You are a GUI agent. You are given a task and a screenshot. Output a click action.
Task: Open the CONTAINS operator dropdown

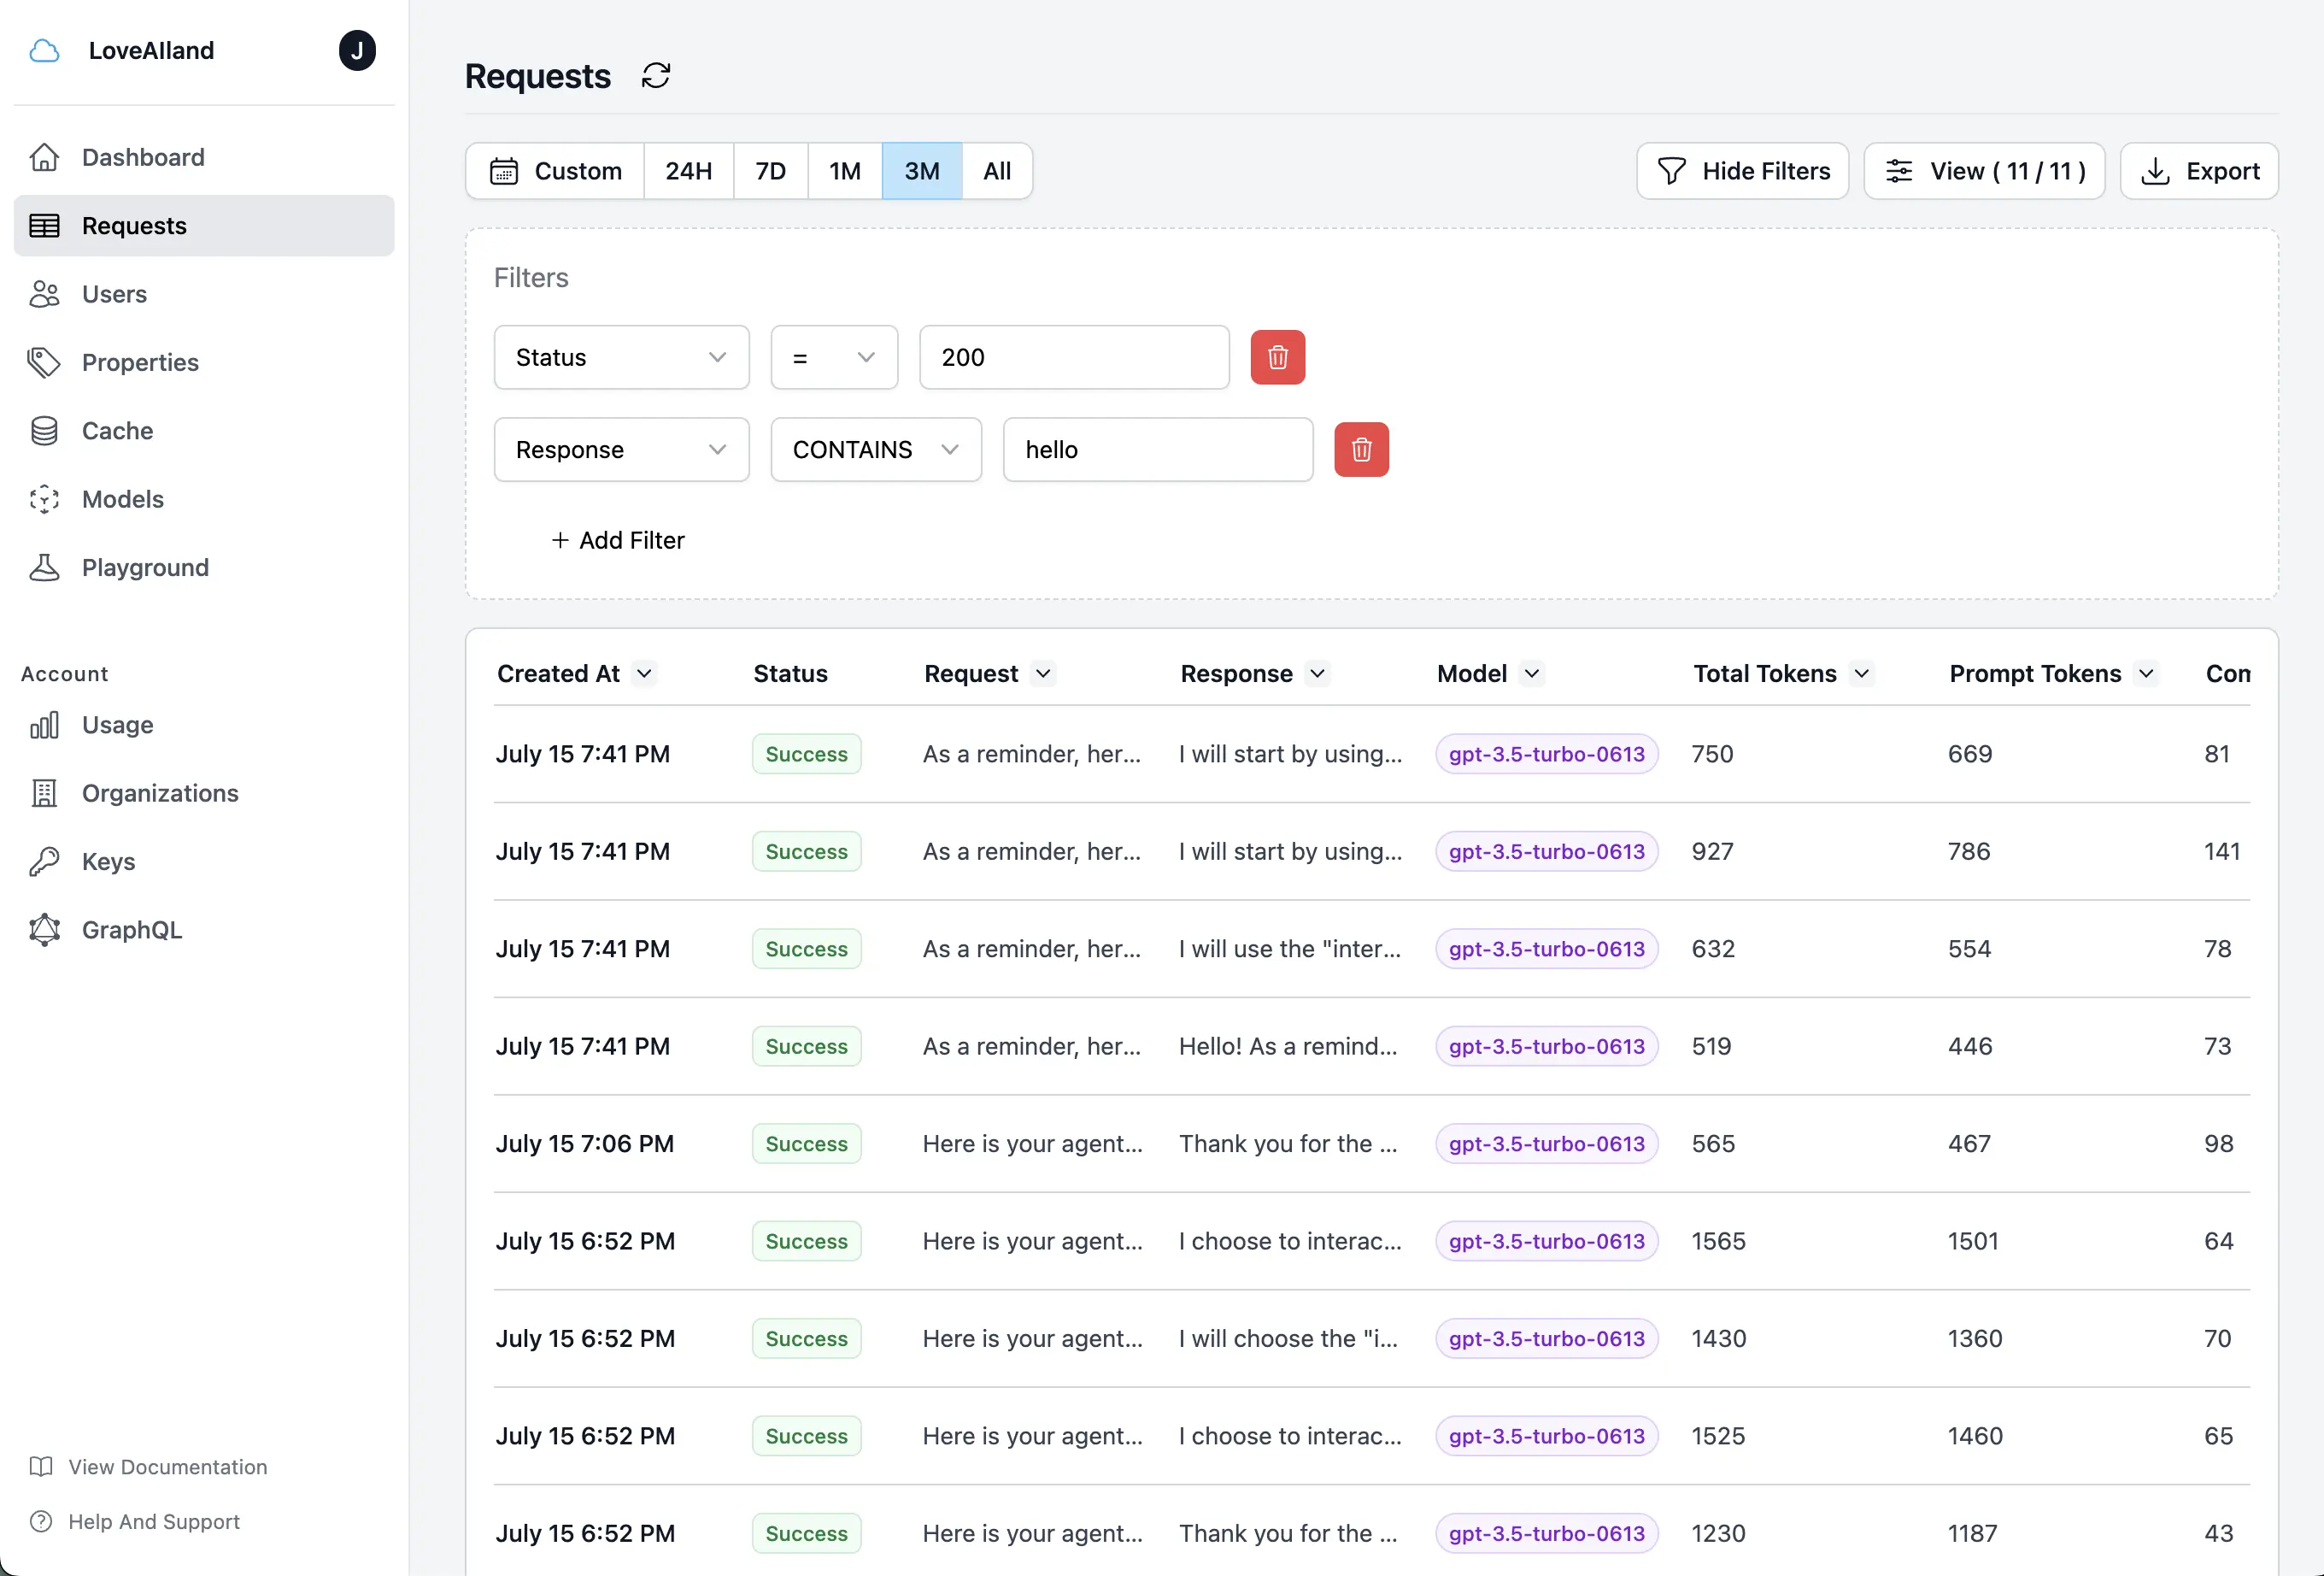tap(875, 449)
